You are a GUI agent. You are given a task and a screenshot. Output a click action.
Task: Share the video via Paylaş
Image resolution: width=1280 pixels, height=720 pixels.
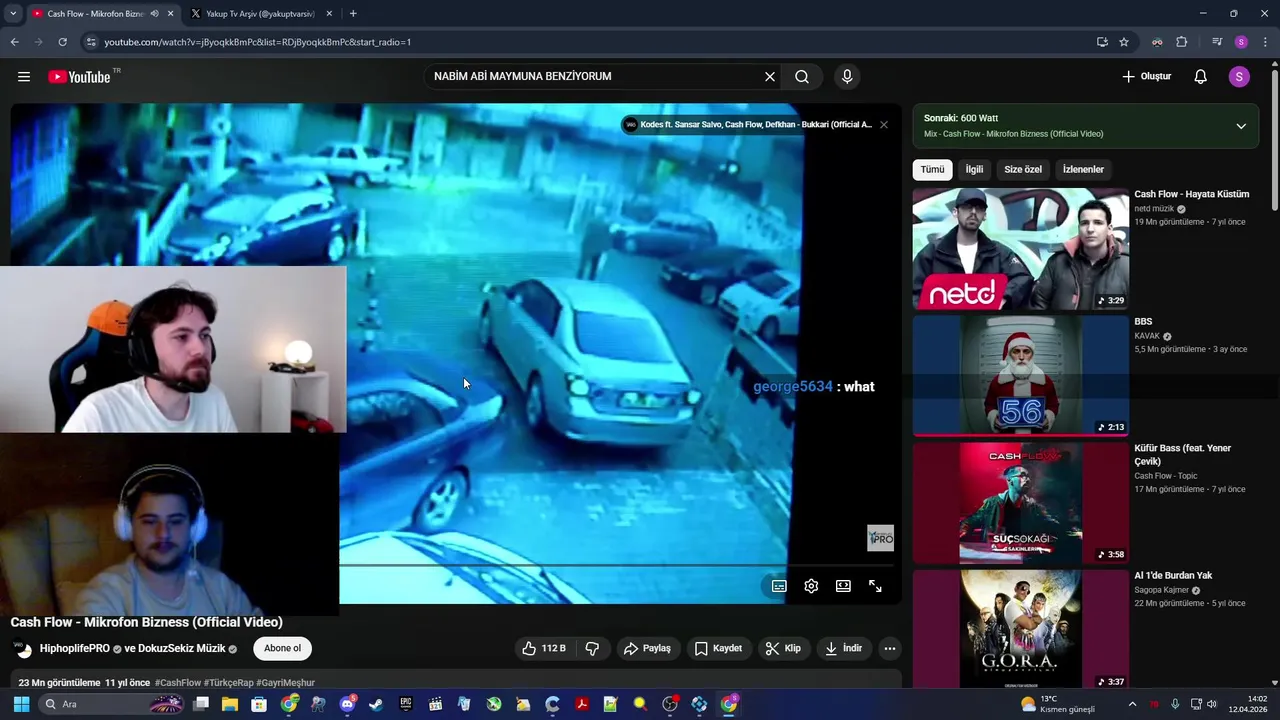[647, 648]
